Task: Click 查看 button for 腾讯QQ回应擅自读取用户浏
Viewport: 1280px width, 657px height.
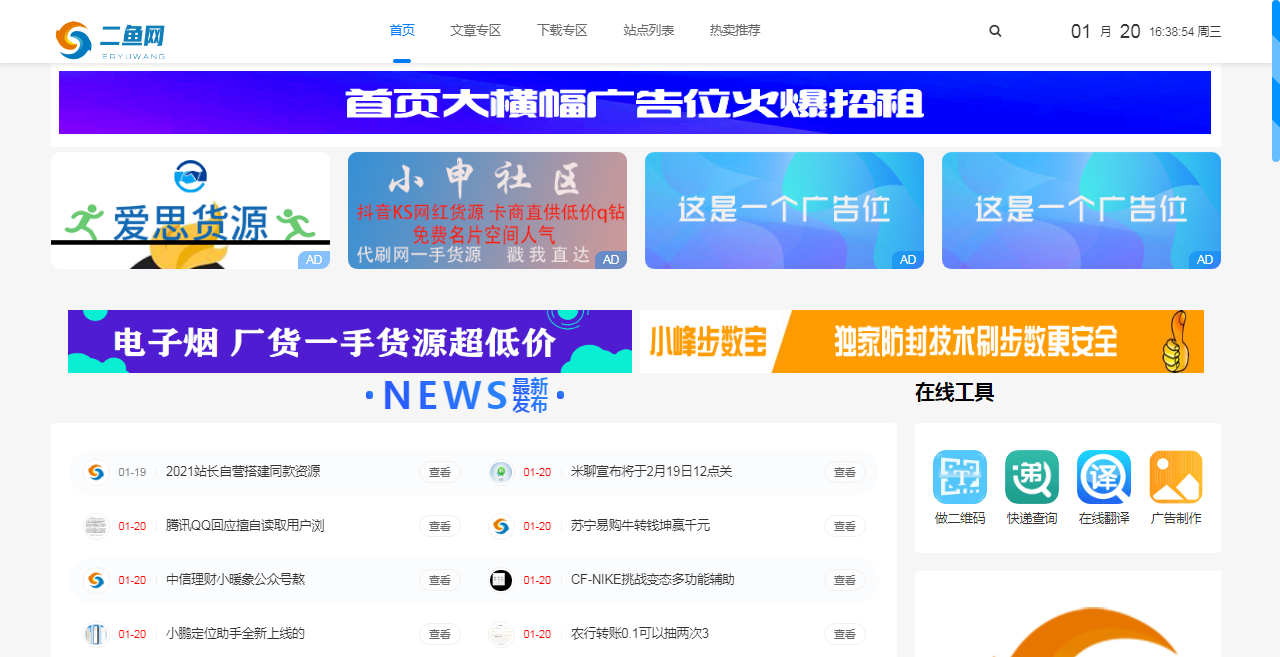Action: pyautogui.click(x=440, y=526)
